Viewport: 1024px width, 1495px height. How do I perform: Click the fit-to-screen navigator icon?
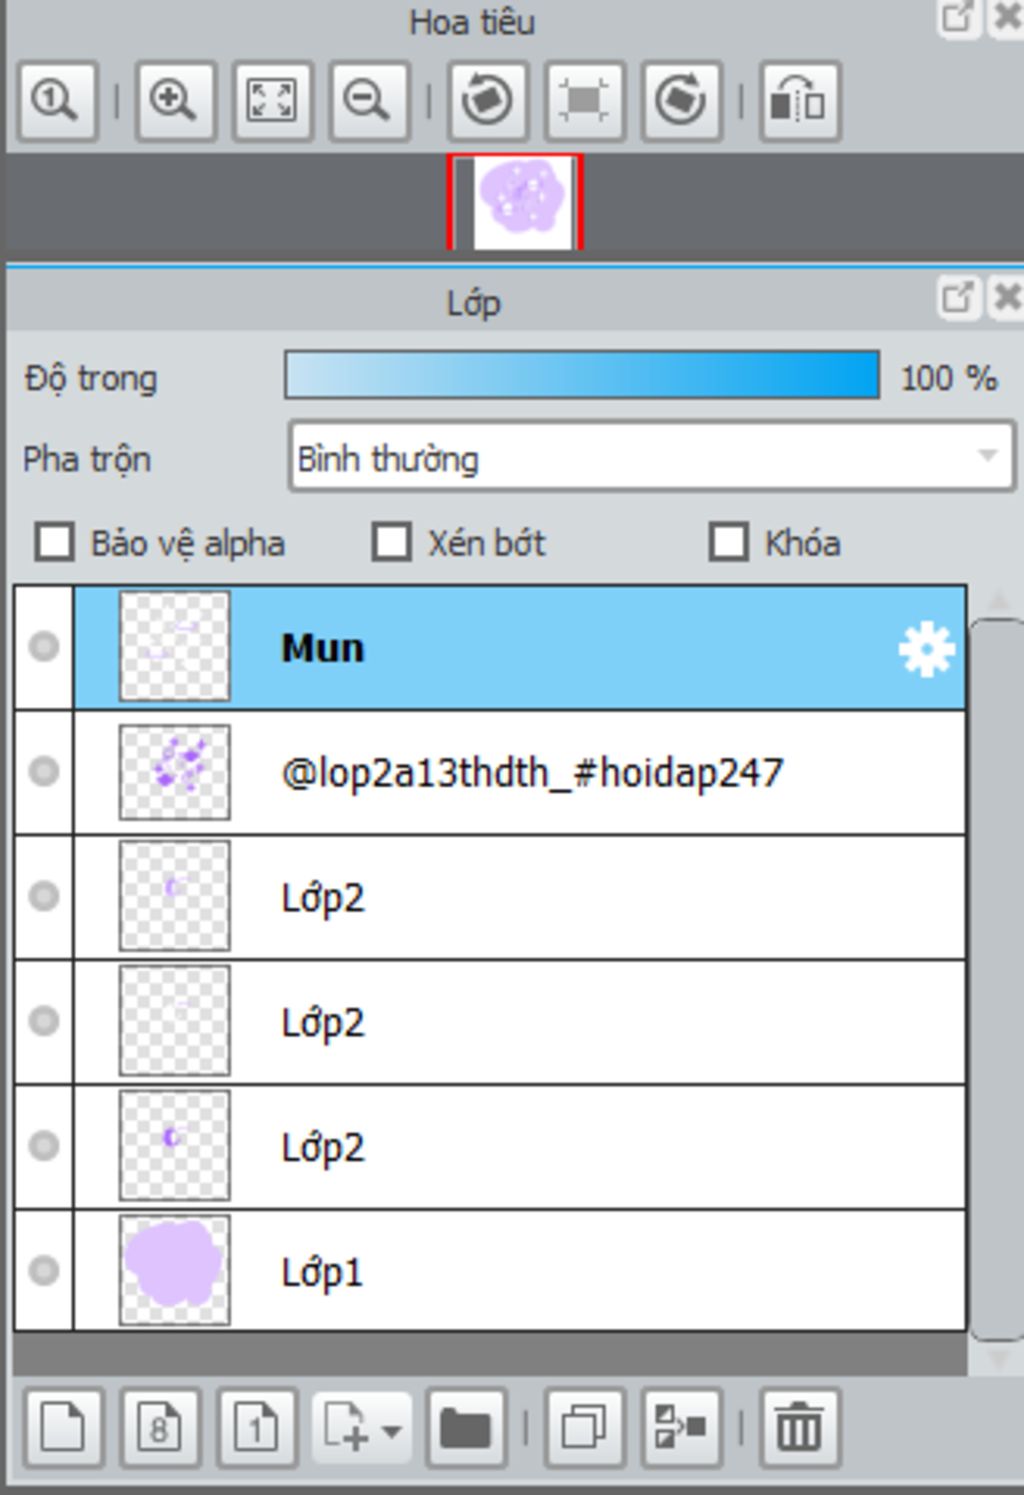pyautogui.click(x=272, y=101)
